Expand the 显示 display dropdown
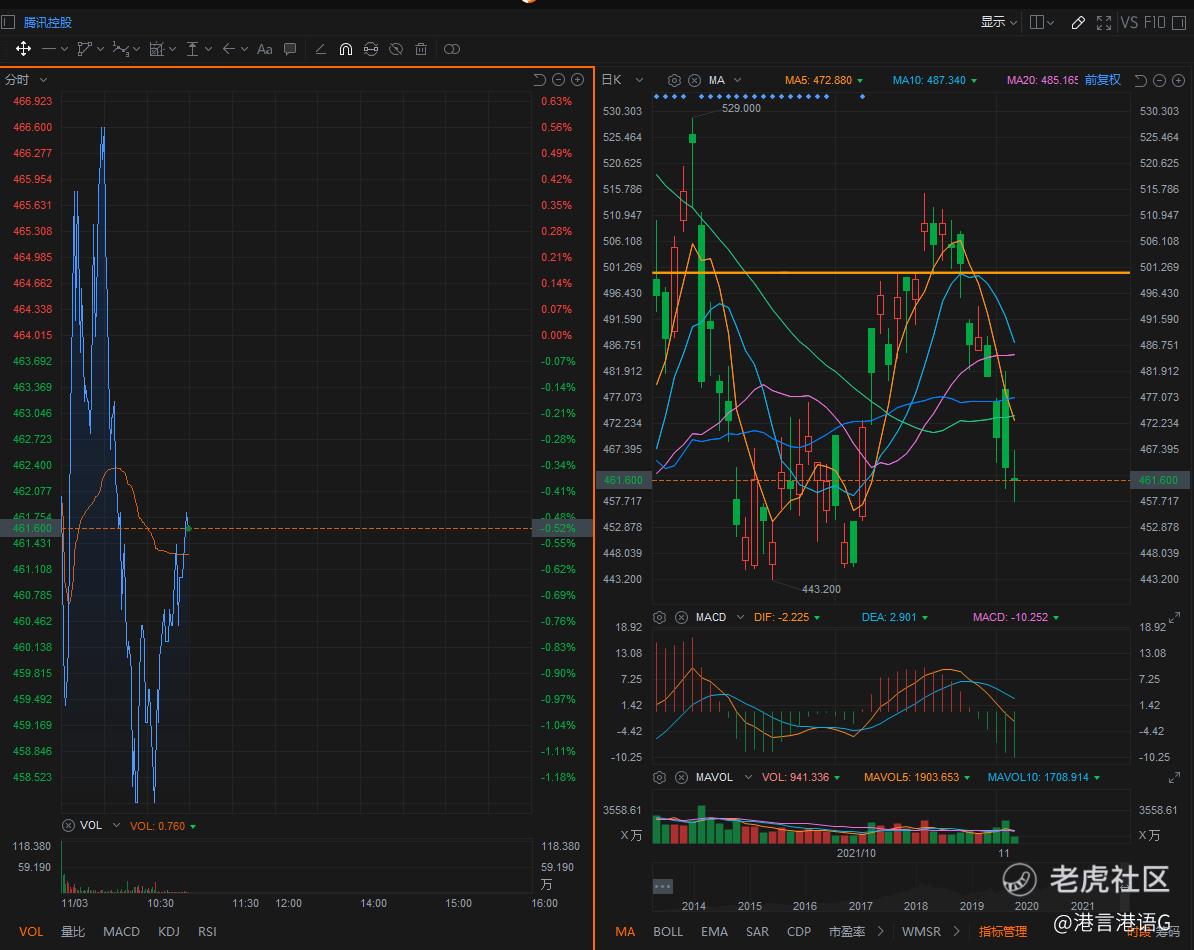This screenshot has width=1194, height=950. coord(998,22)
